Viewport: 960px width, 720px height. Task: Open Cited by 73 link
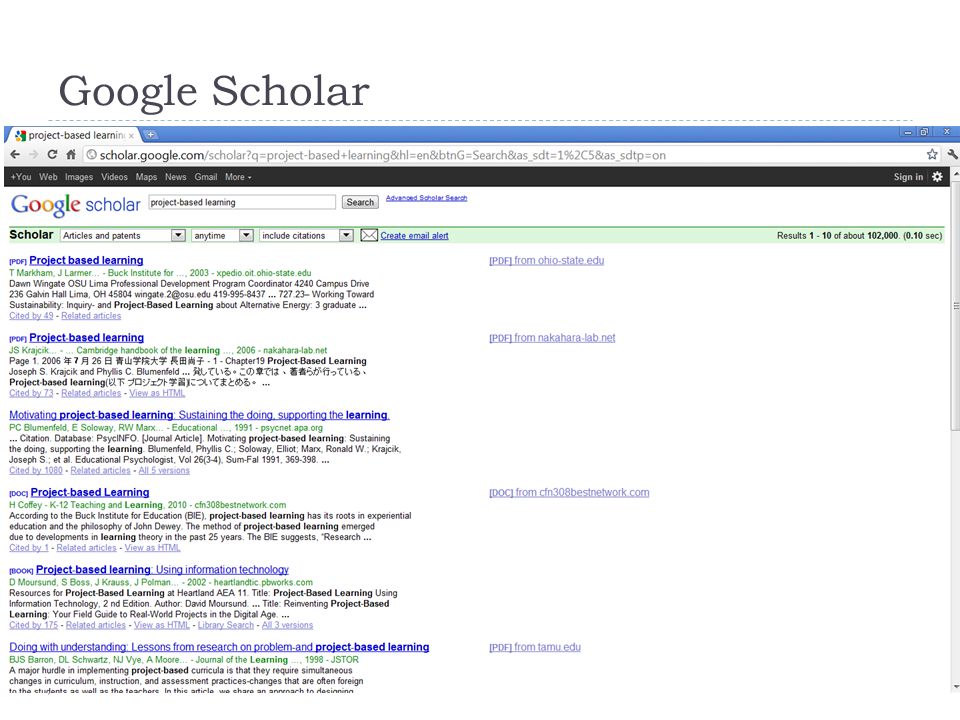click(31, 393)
